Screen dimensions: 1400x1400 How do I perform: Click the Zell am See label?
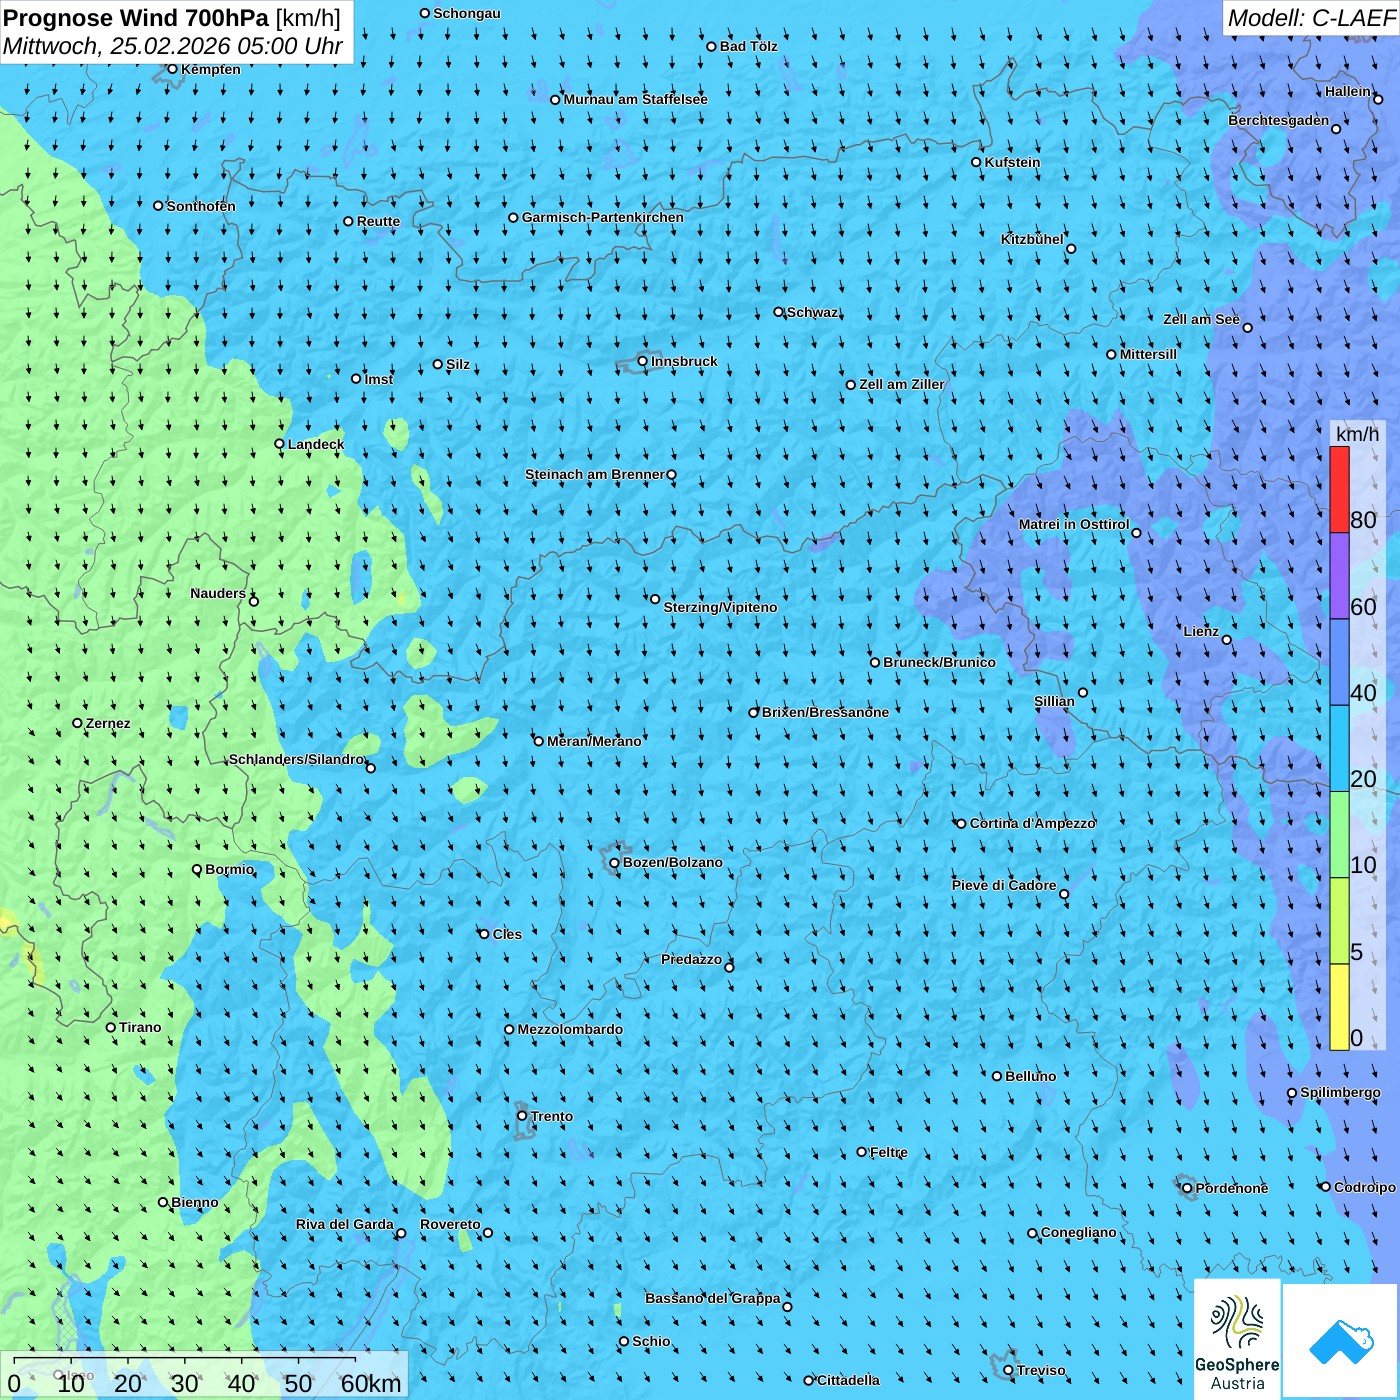click(1201, 319)
